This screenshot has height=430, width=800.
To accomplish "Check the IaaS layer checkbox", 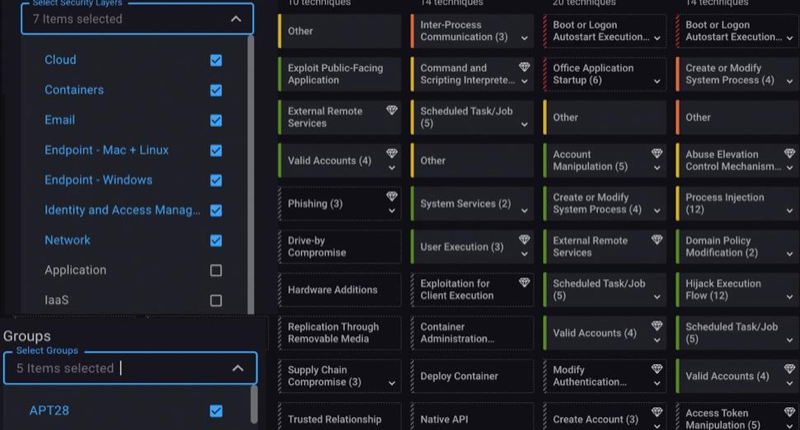I will click(x=216, y=300).
